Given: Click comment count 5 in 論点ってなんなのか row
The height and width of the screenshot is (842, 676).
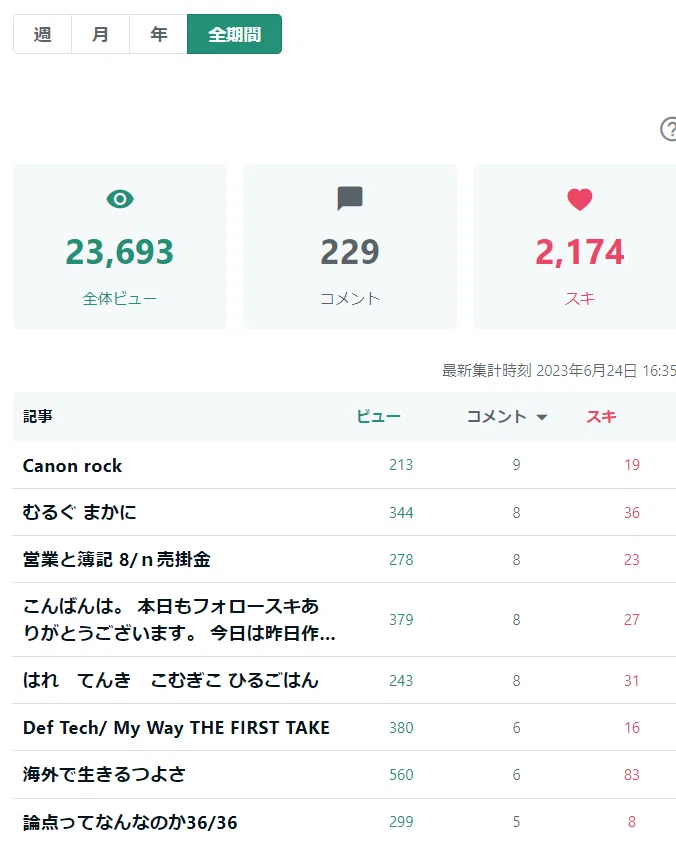Looking at the screenshot, I should pos(517,822).
